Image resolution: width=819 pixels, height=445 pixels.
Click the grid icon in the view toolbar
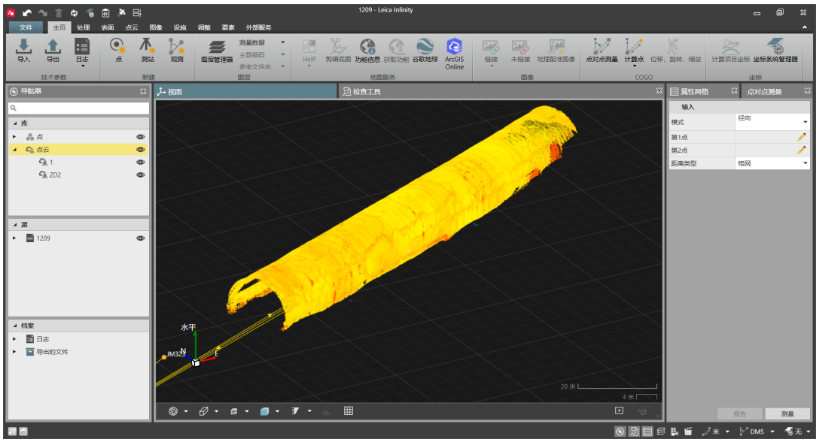[x=349, y=411]
